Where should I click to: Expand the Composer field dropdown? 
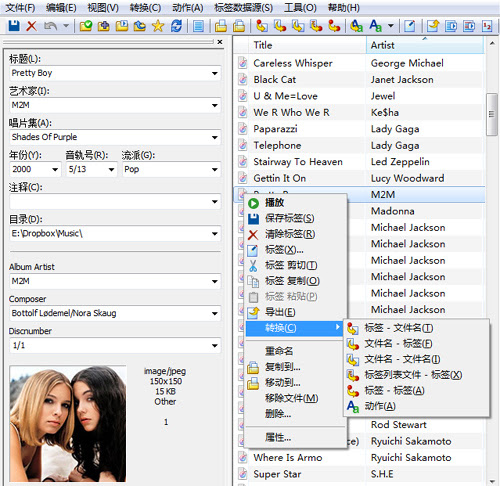(x=215, y=313)
